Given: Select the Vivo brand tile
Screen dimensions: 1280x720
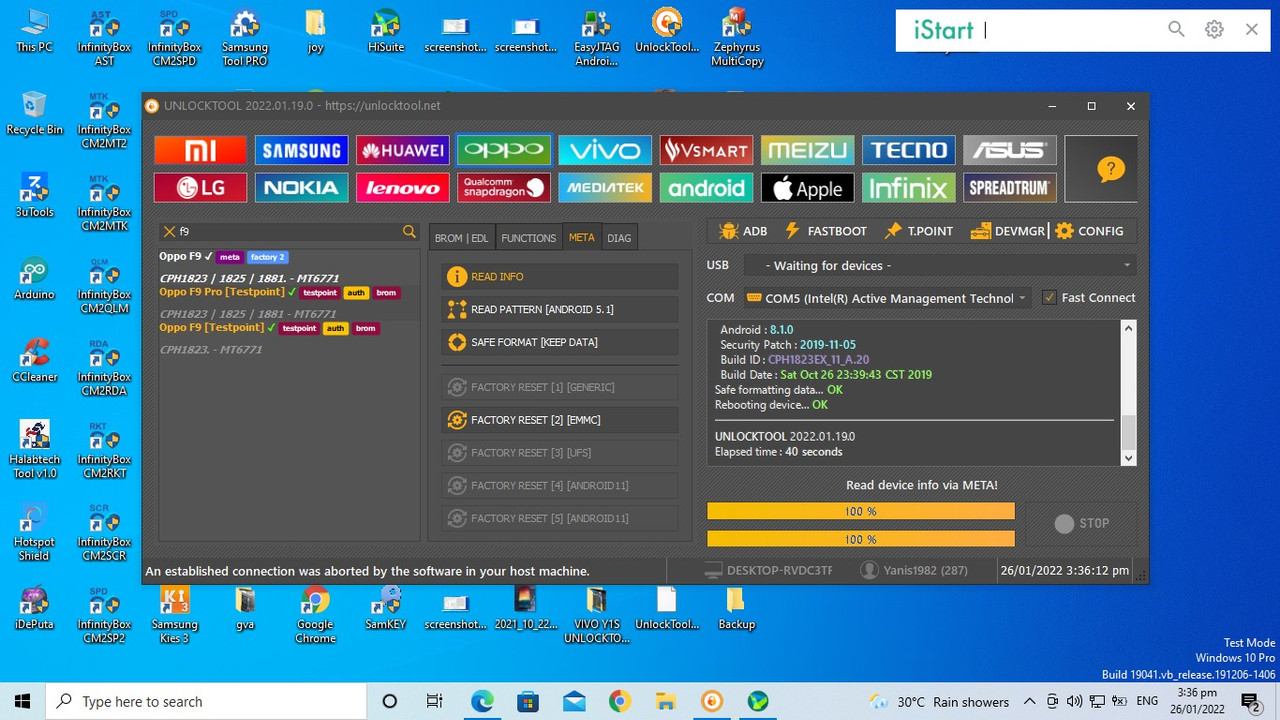Looking at the screenshot, I should [605, 150].
